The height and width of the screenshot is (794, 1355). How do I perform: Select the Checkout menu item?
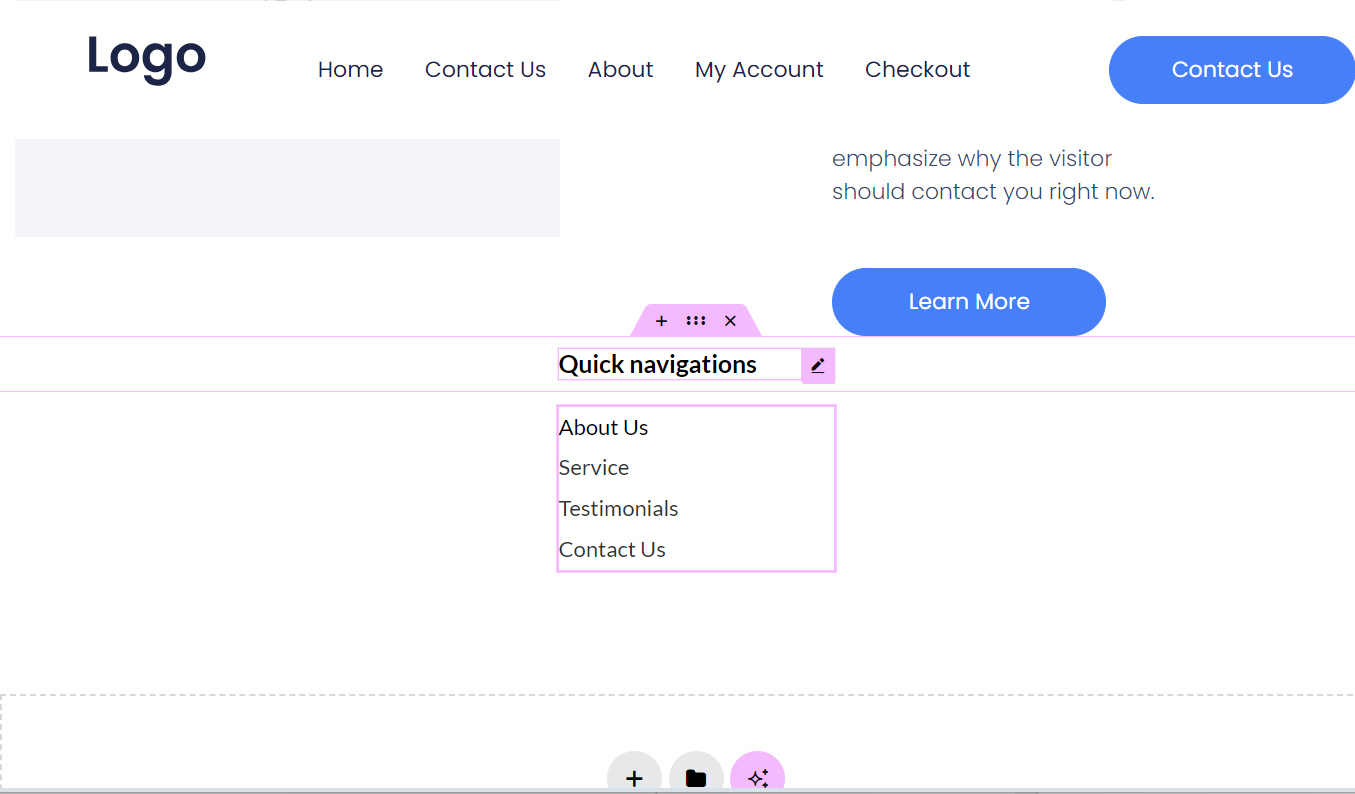pos(917,70)
